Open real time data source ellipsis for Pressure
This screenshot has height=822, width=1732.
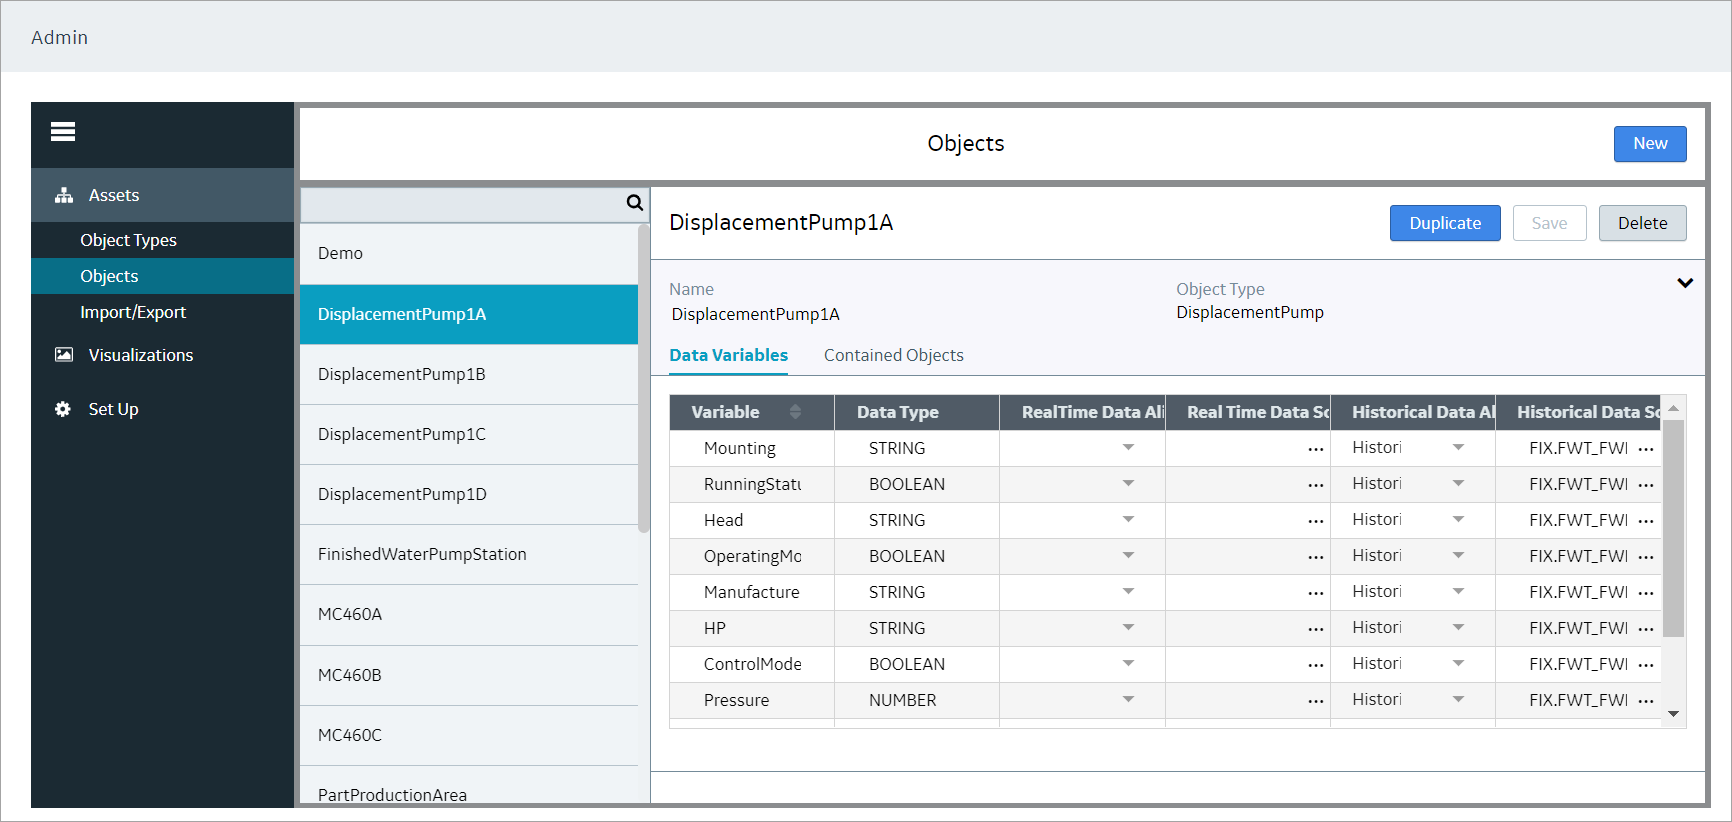coord(1315,701)
